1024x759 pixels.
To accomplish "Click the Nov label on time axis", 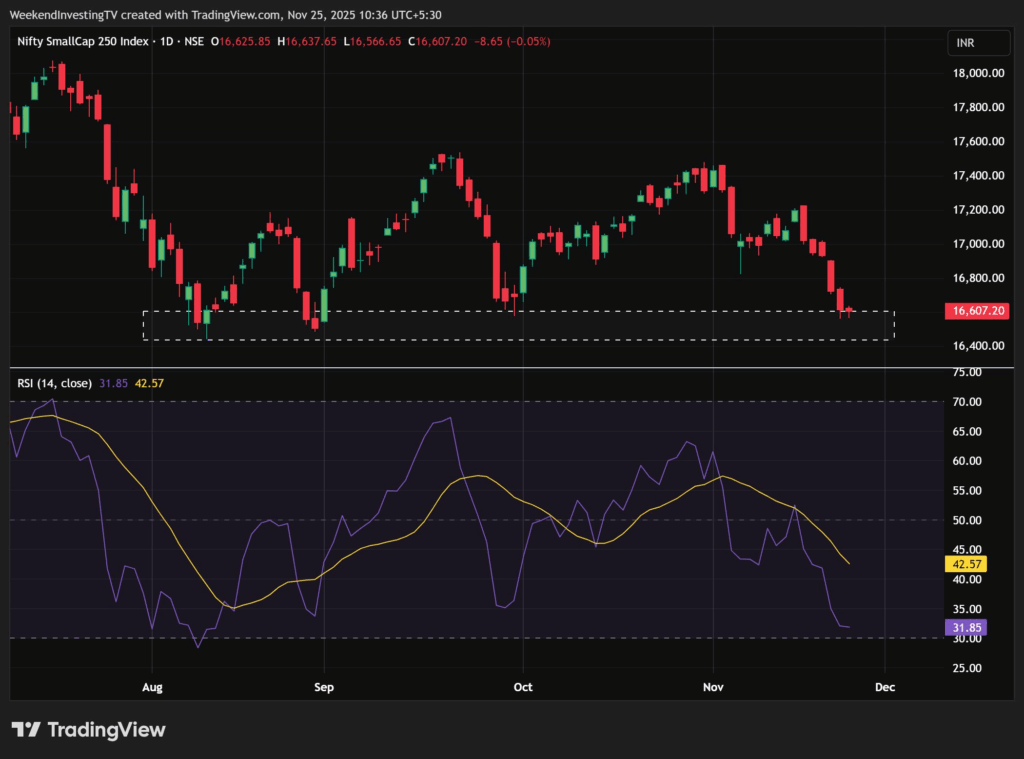I will point(713,687).
